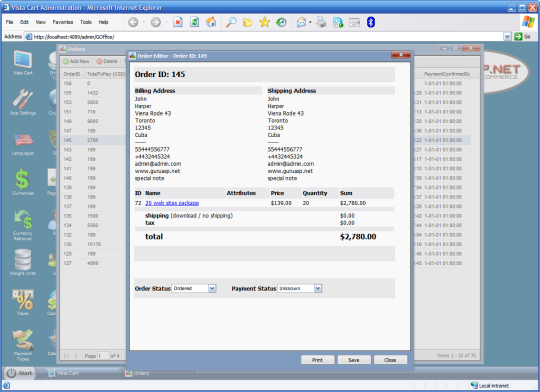Click the browser Forward arrow
Screen dimensions: 540x392
tap(156, 22)
